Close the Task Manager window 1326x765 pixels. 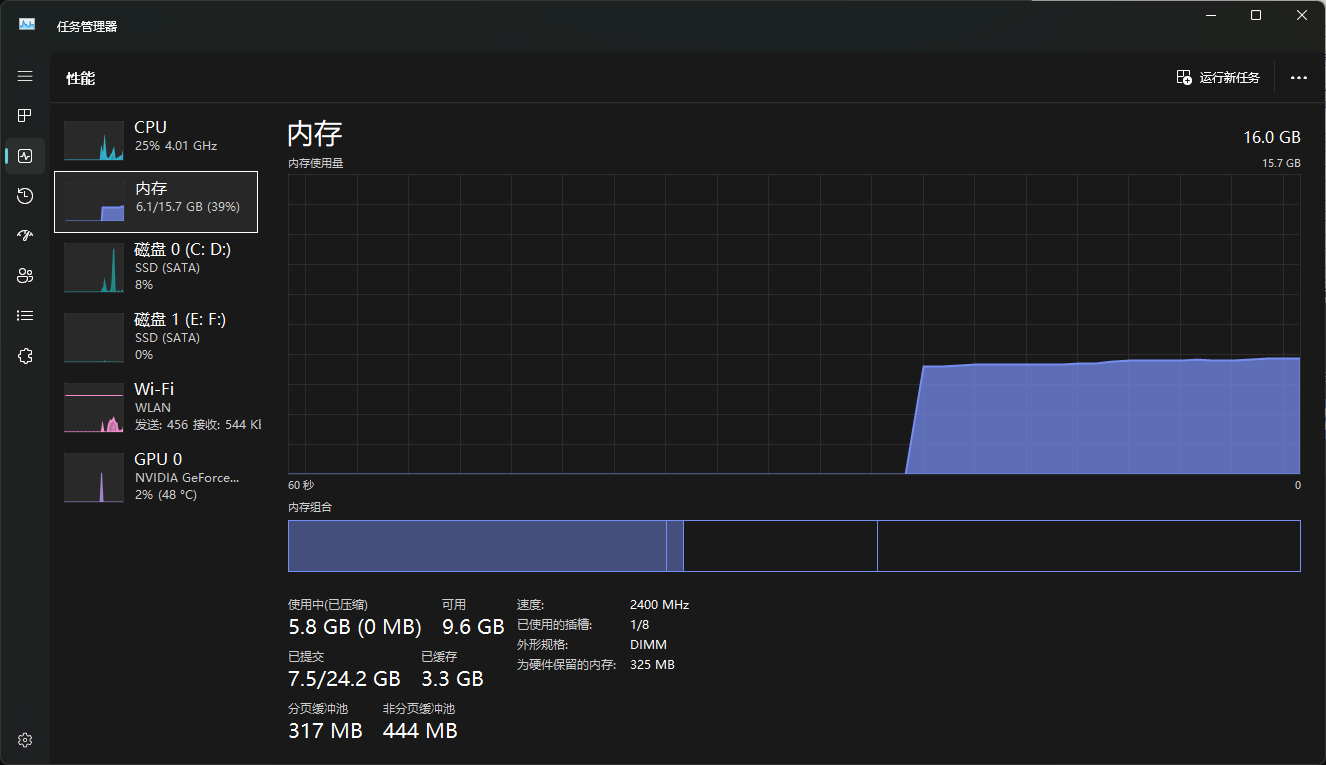pos(1302,15)
